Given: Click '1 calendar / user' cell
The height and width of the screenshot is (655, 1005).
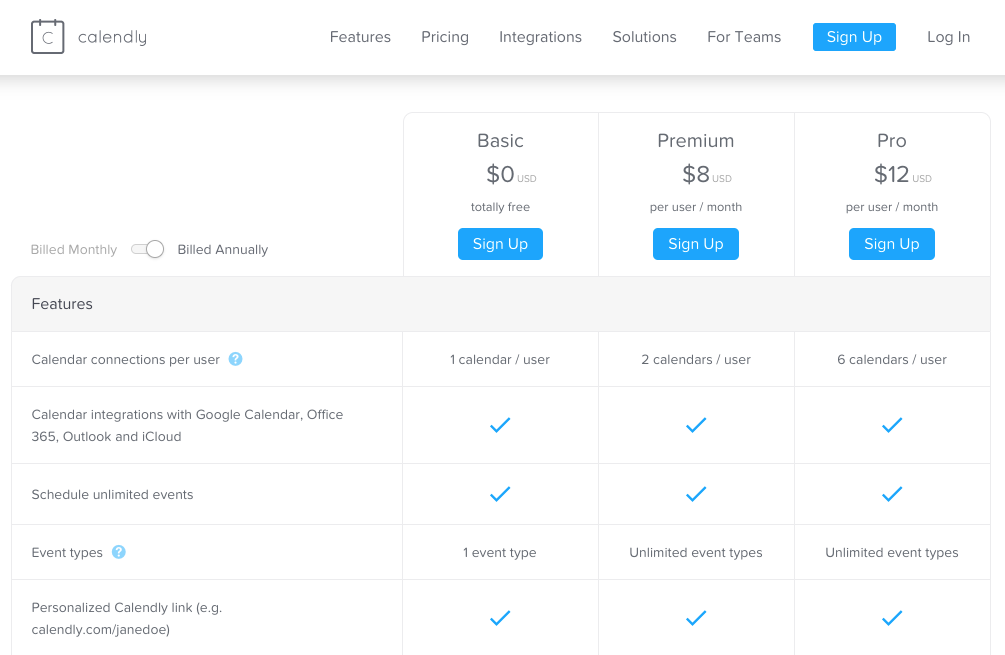Looking at the screenshot, I should [x=500, y=360].
